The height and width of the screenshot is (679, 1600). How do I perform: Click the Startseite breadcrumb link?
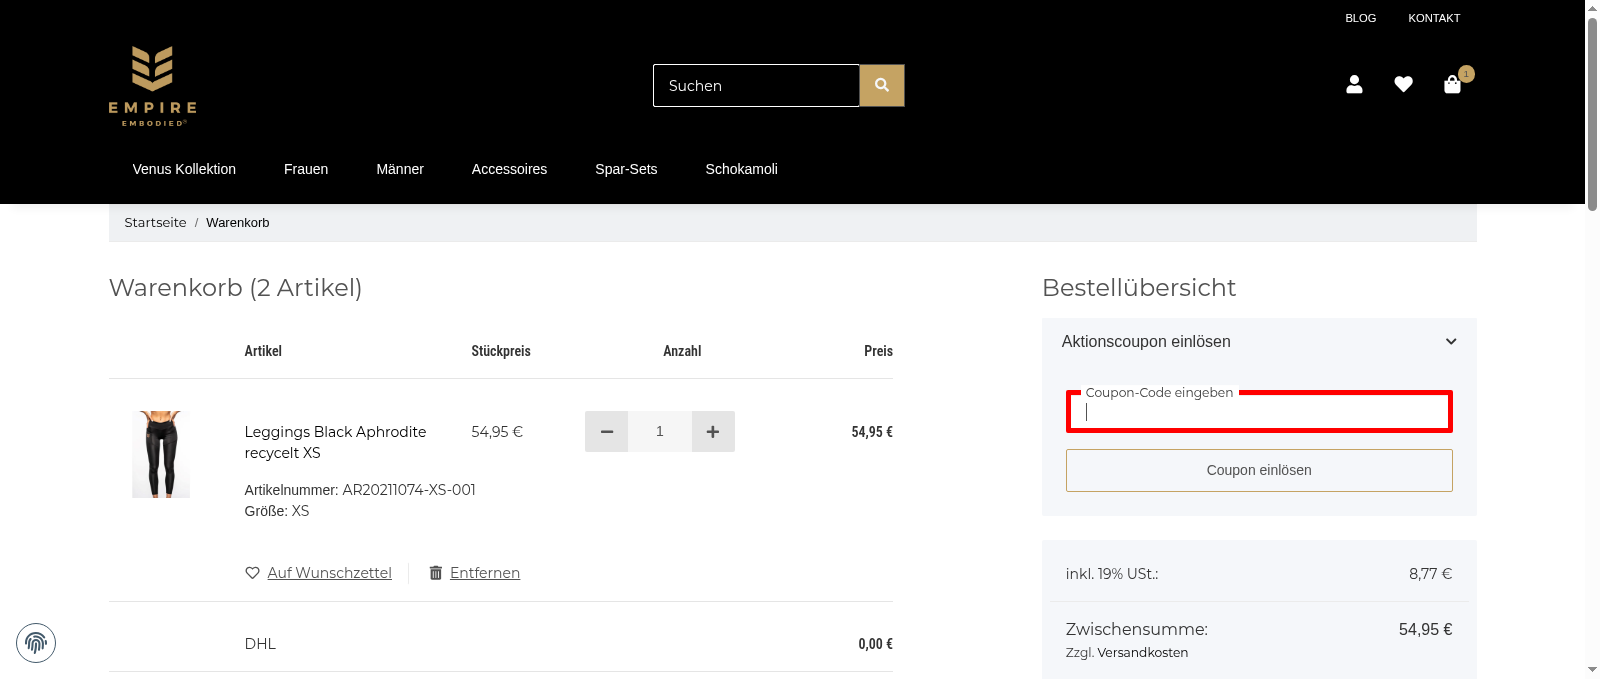[x=155, y=223]
